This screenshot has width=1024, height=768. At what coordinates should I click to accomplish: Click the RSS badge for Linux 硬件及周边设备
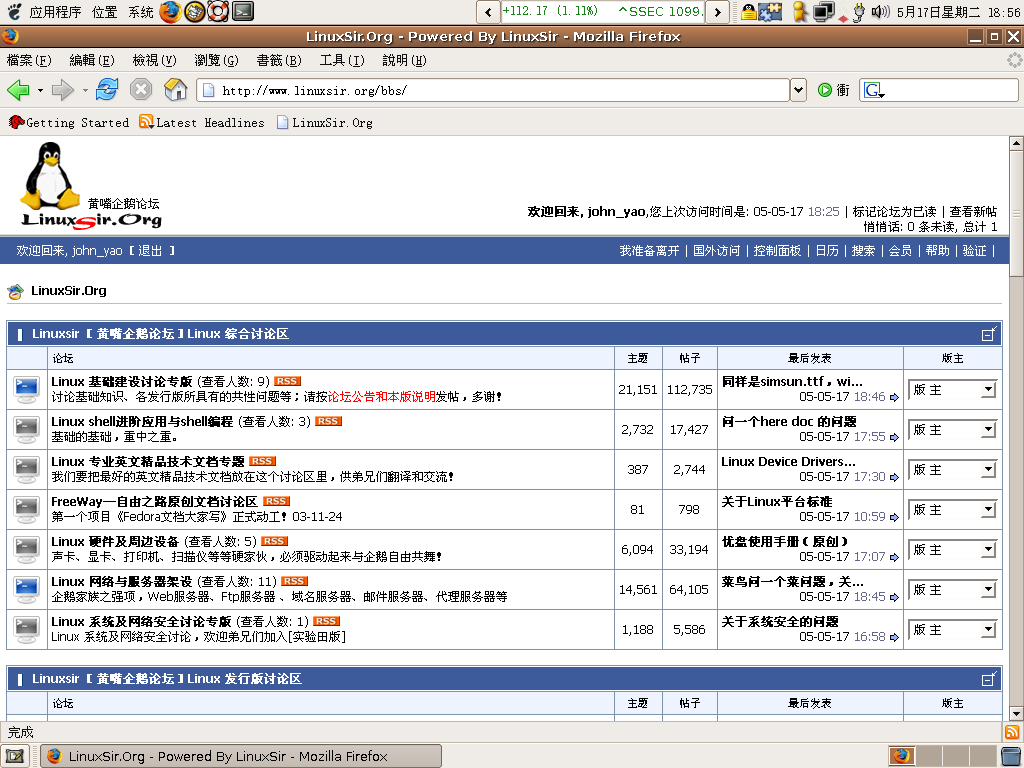click(274, 541)
